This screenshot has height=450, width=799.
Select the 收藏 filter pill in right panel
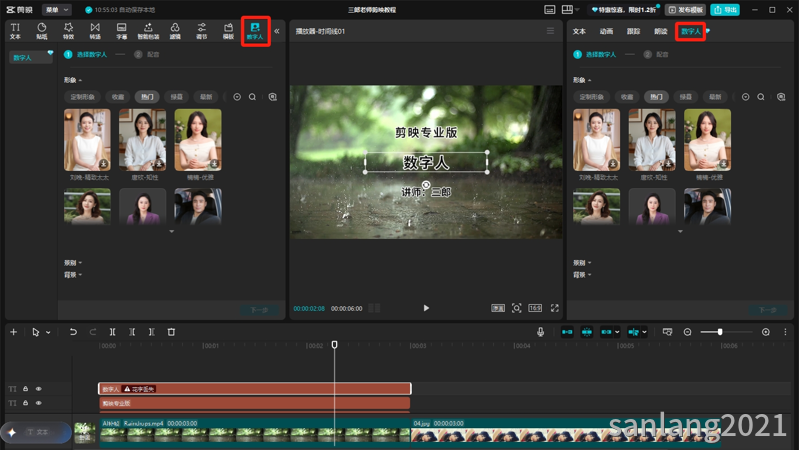coord(627,97)
